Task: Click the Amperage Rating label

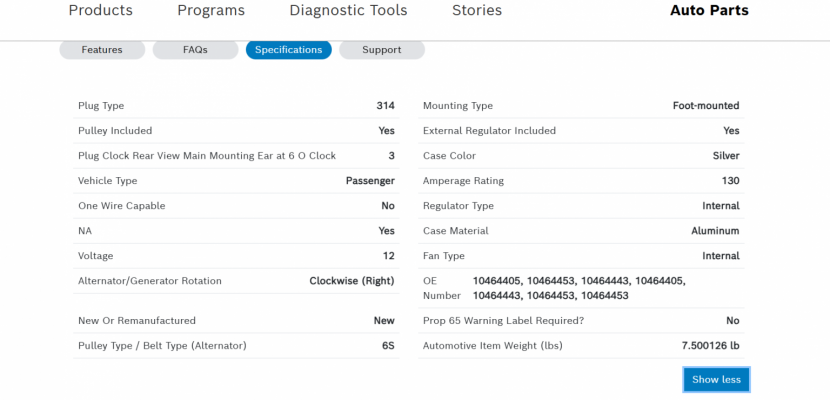Action: (463, 180)
